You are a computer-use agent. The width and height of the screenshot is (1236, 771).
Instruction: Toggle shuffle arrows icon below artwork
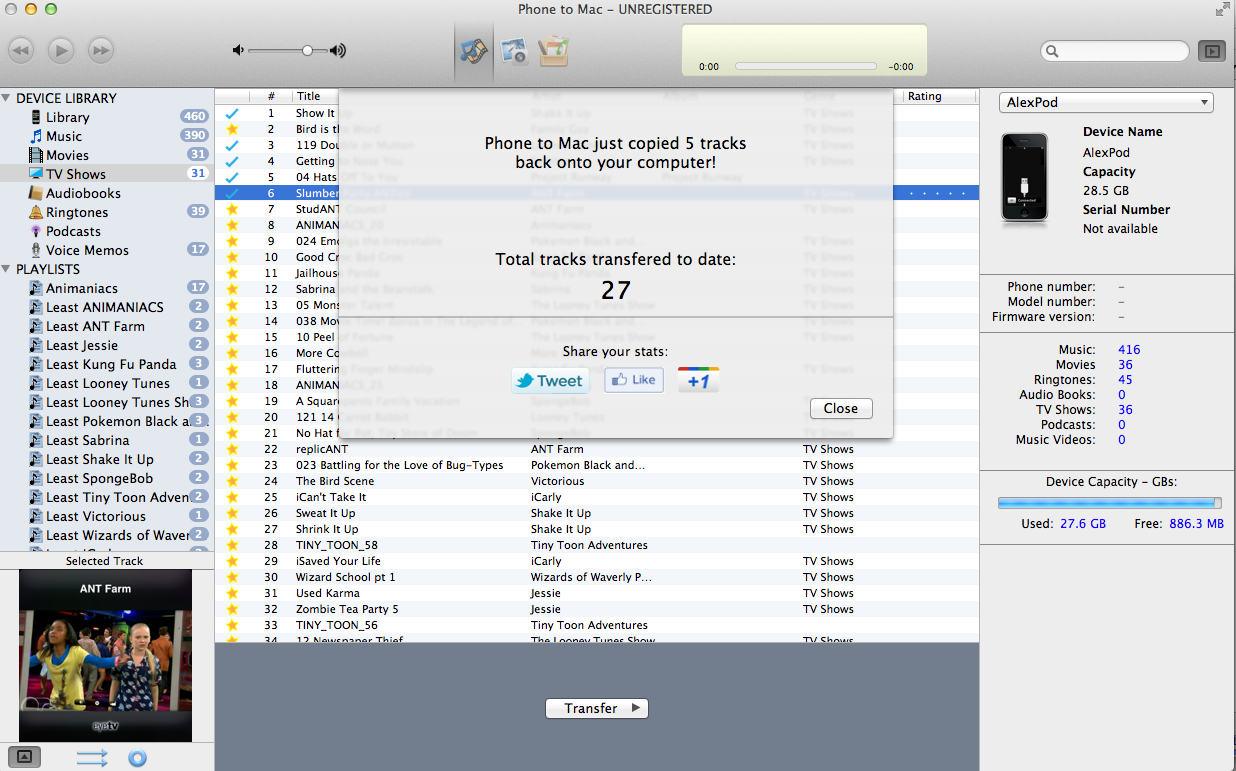(x=92, y=758)
